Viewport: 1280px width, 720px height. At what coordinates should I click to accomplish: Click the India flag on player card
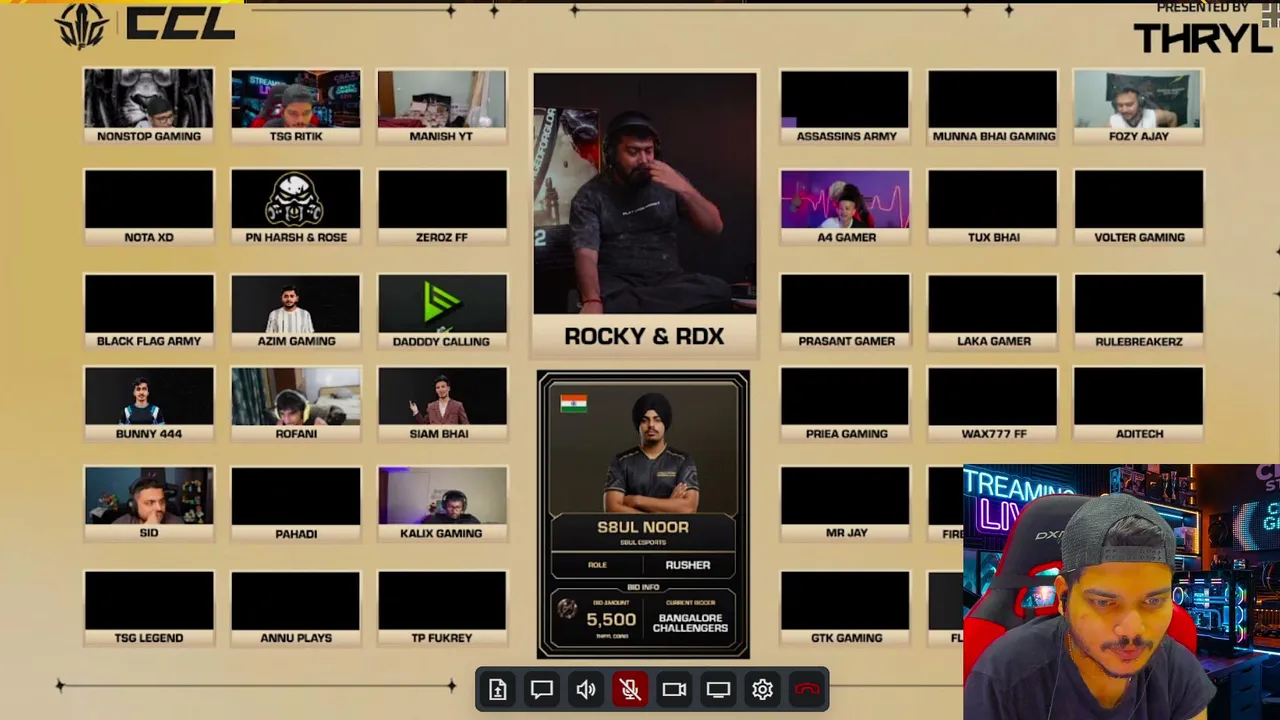tap(573, 403)
